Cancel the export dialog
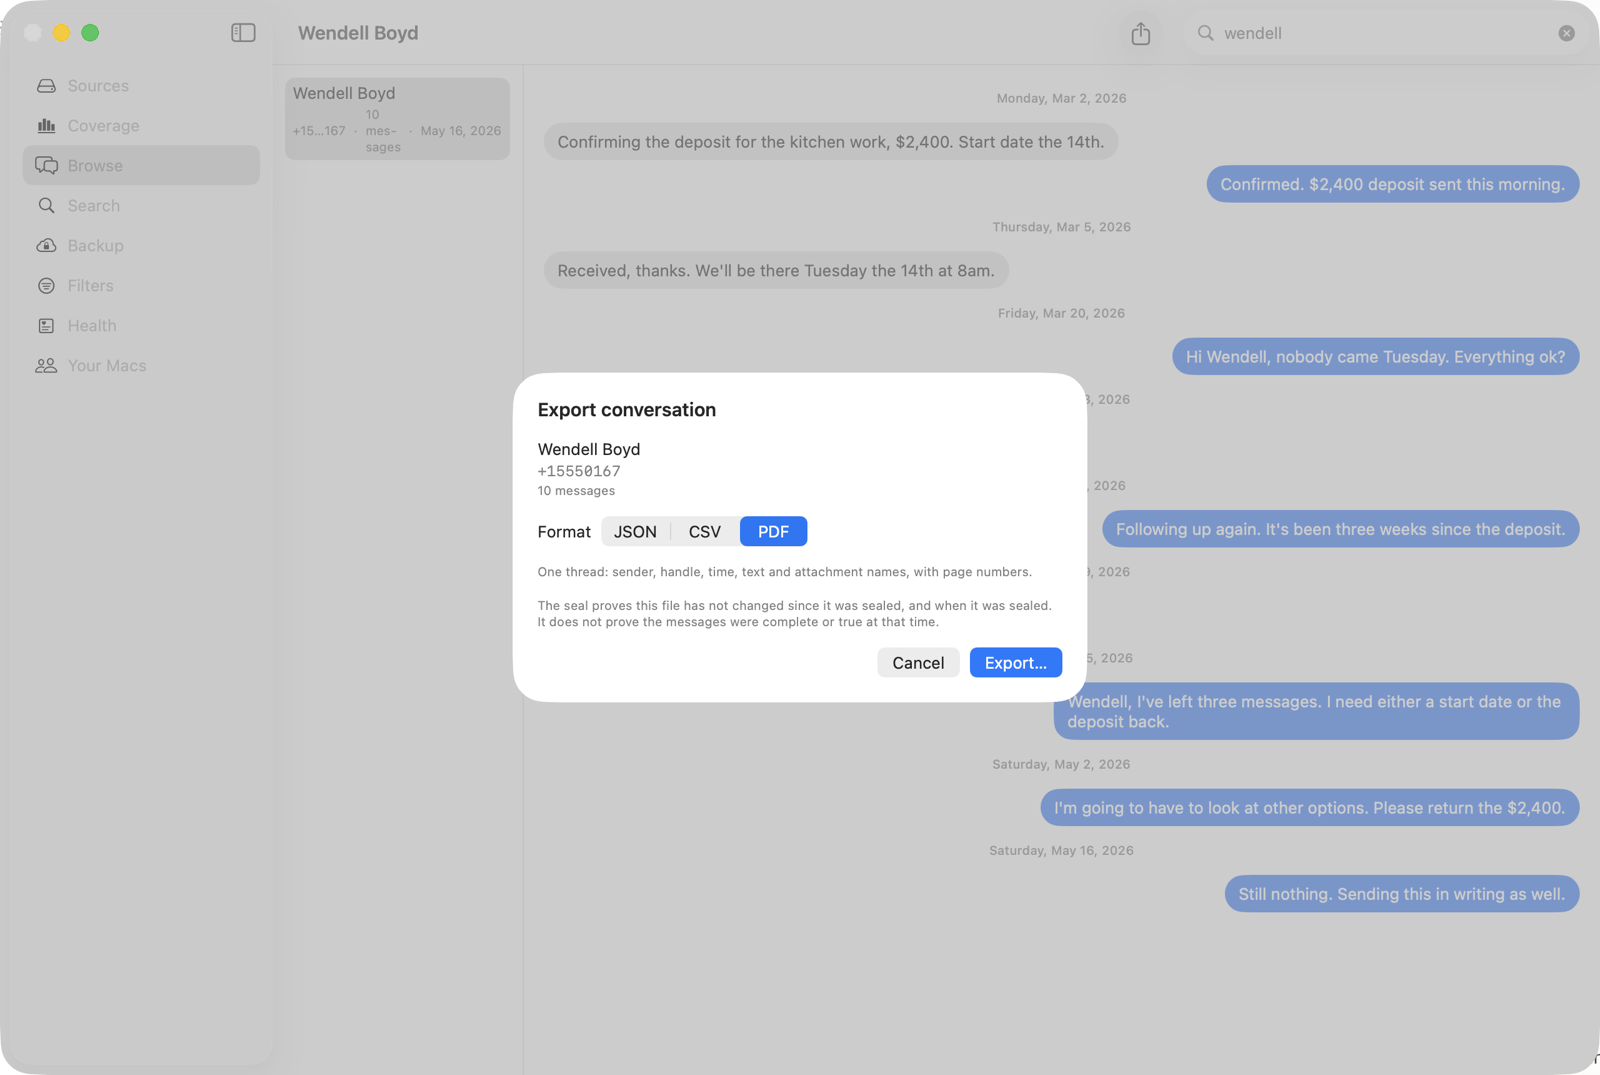This screenshot has width=1600, height=1075. (x=918, y=663)
